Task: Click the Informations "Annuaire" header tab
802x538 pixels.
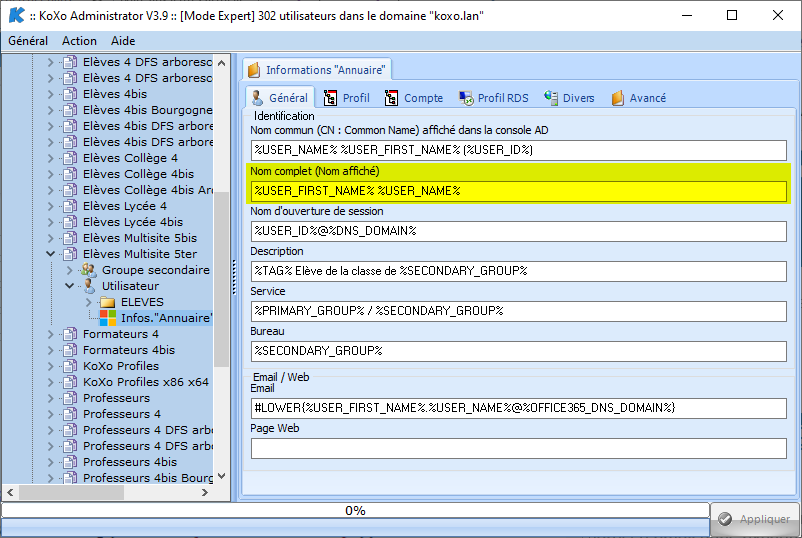Action: (x=317, y=70)
